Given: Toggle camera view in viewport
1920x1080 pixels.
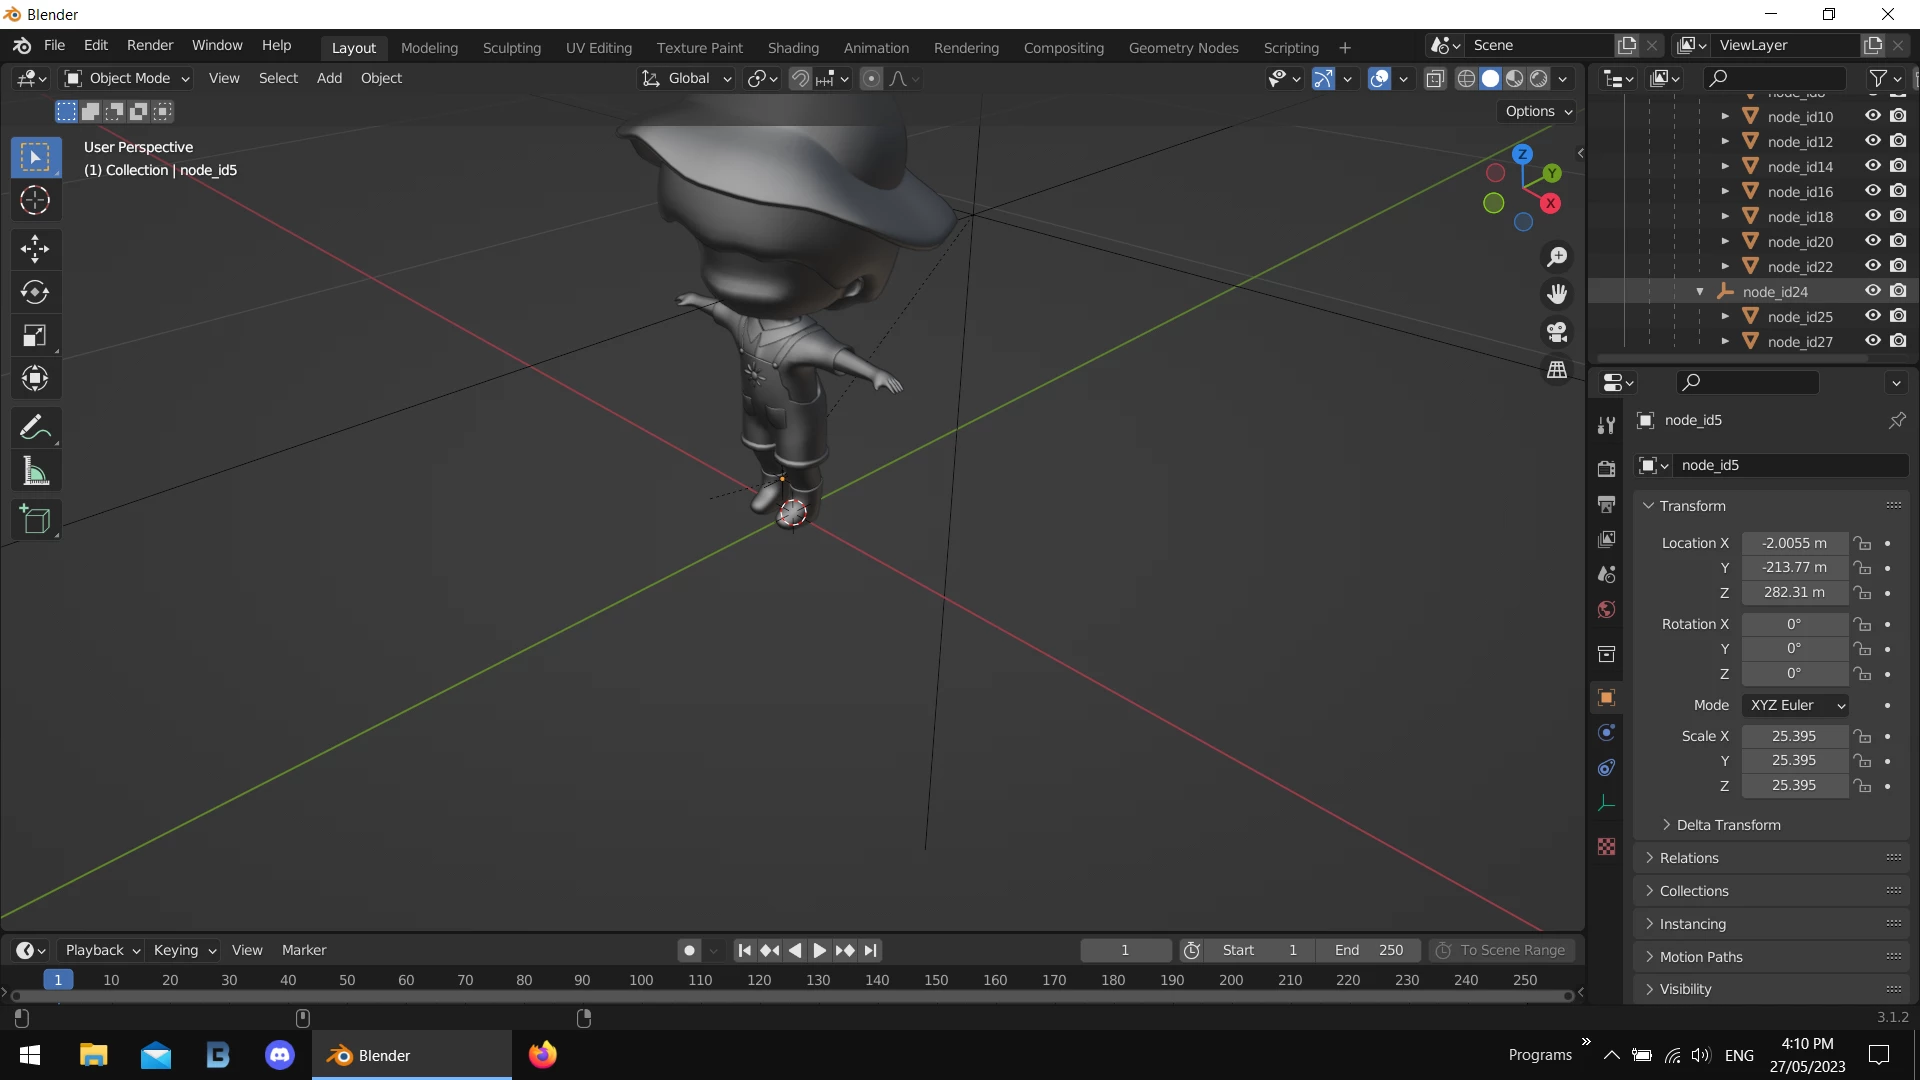Looking at the screenshot, I should 1557,332.
